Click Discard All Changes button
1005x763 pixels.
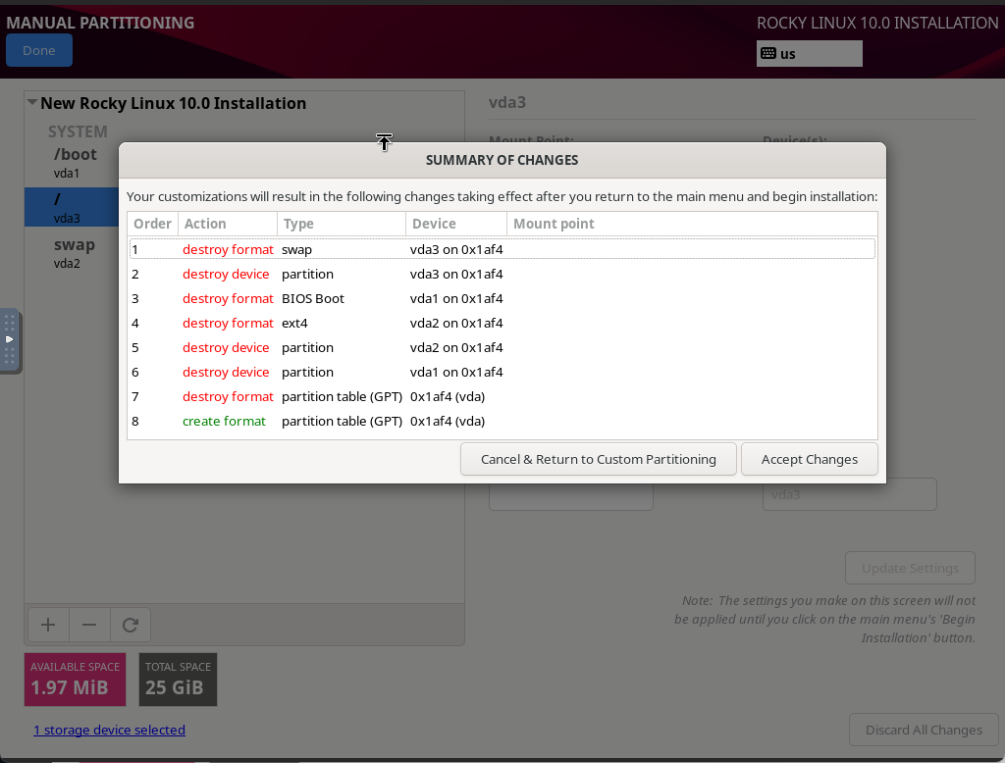pos(924,730)
